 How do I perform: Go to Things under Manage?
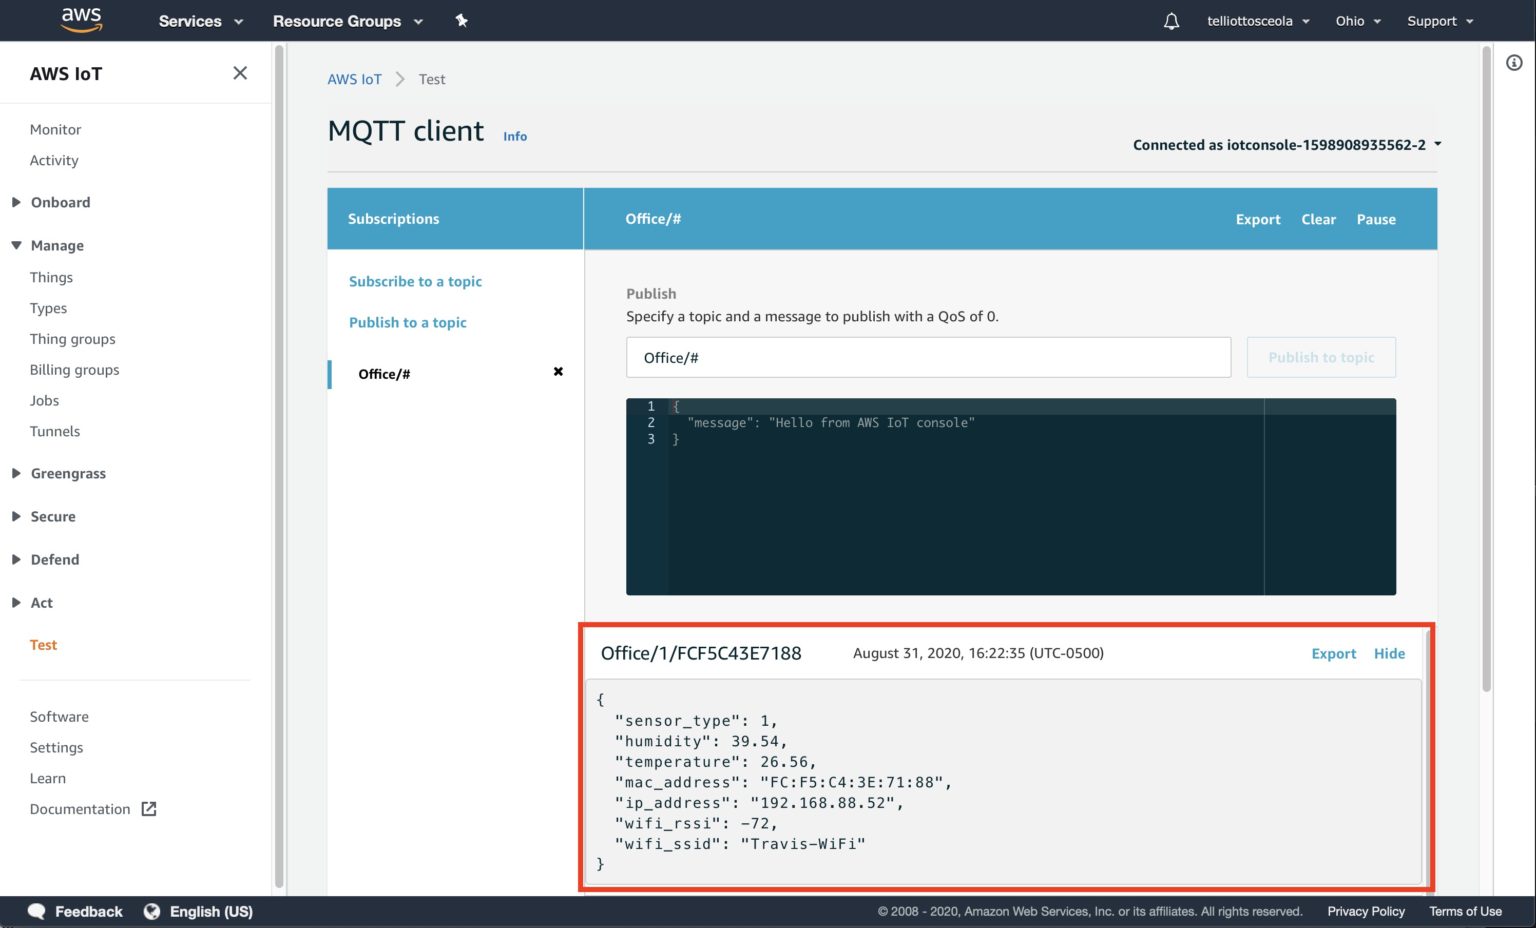51,277
